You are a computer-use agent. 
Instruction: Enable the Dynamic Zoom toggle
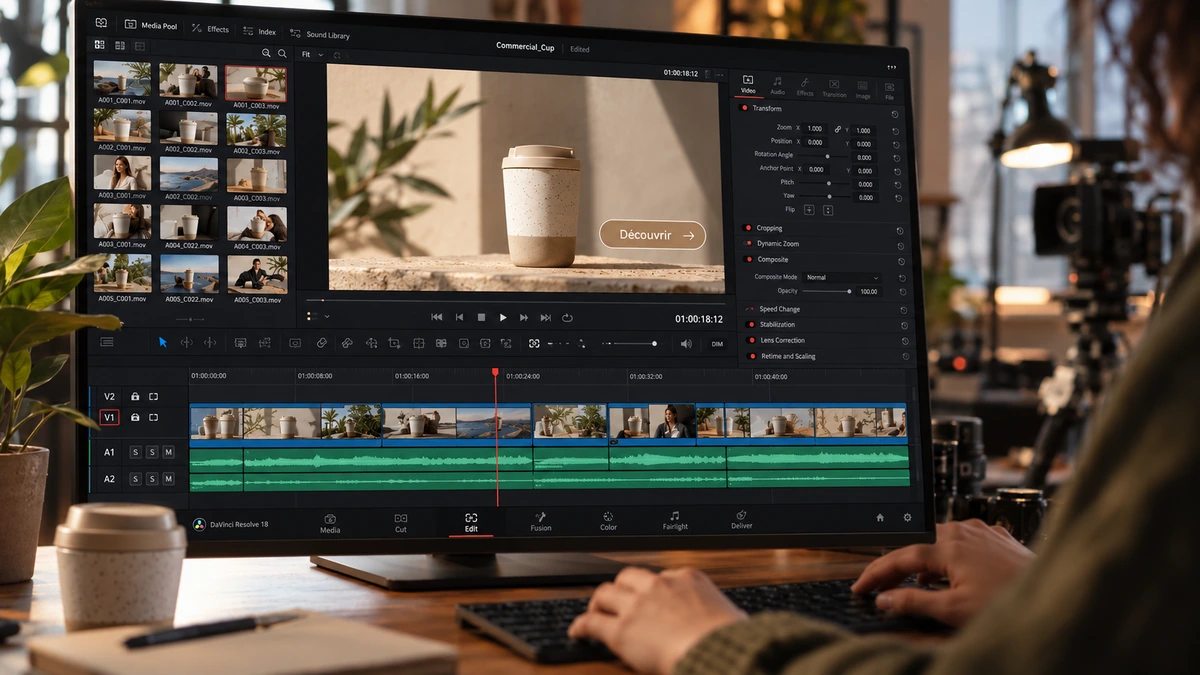[x=748, y=244]
